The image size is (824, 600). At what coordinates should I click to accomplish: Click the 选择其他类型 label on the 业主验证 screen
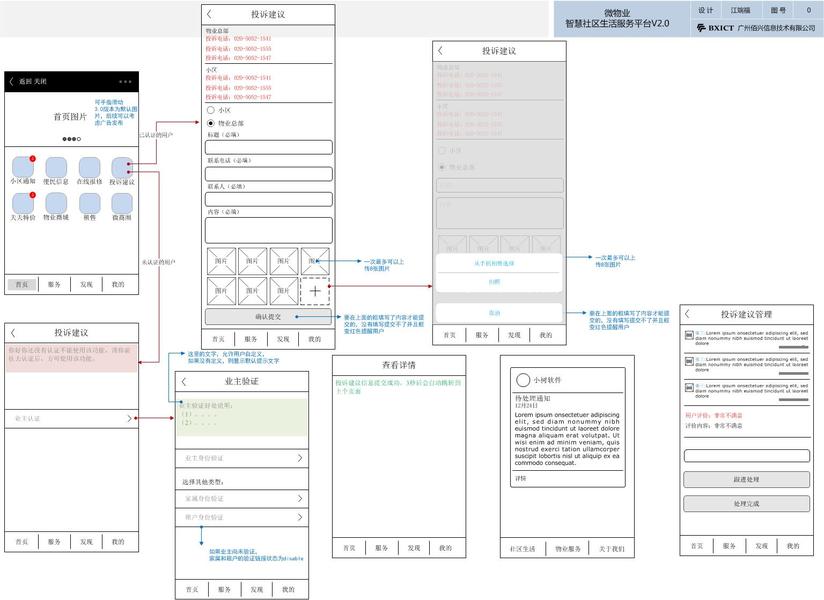coord(203,482)
